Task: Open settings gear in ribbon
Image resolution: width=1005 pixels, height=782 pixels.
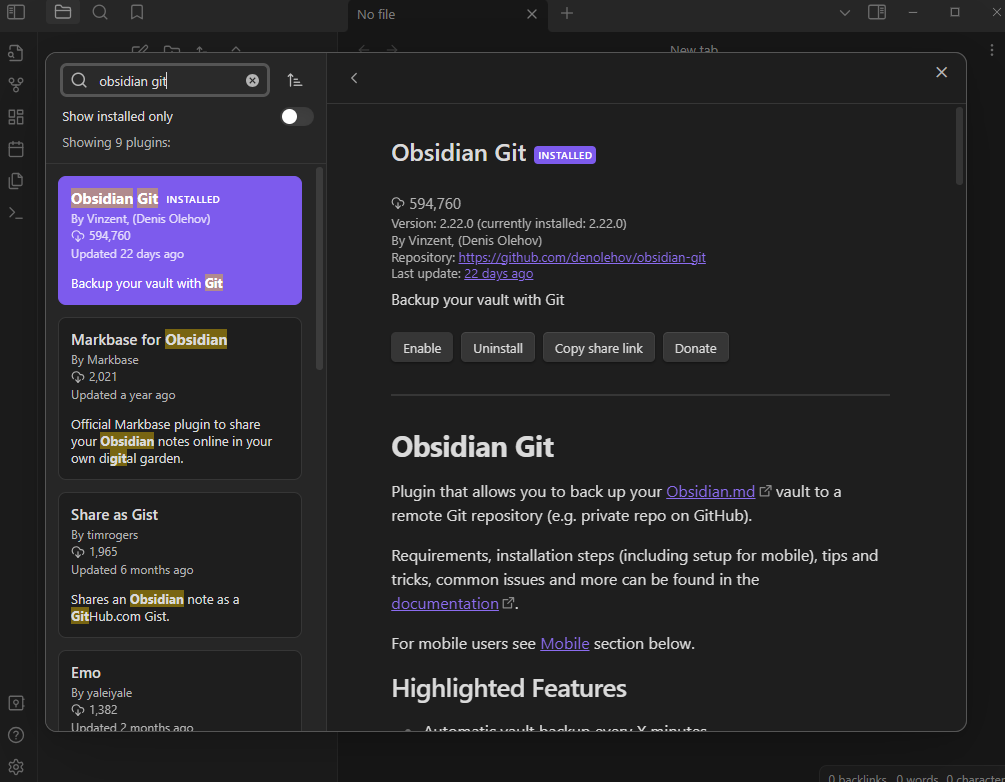Action: coord(16,767)
